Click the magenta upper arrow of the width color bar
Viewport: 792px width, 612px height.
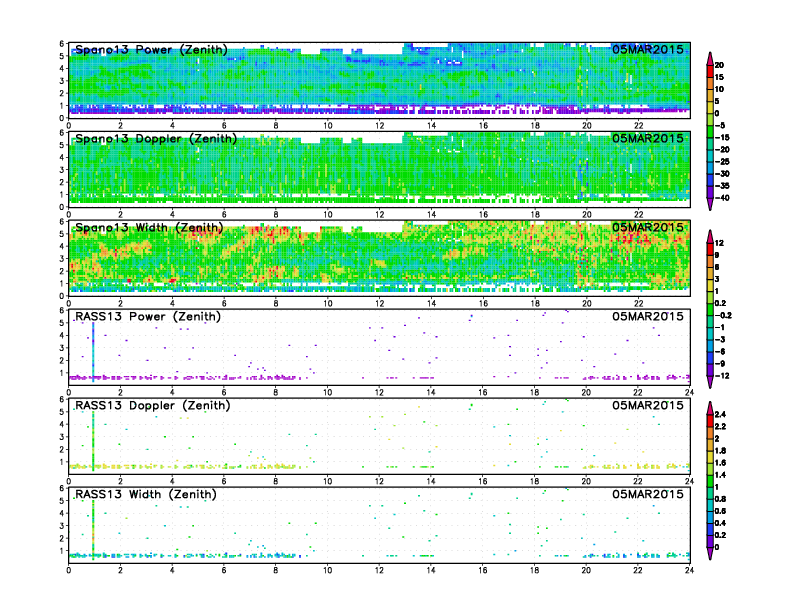coord(710,408)
